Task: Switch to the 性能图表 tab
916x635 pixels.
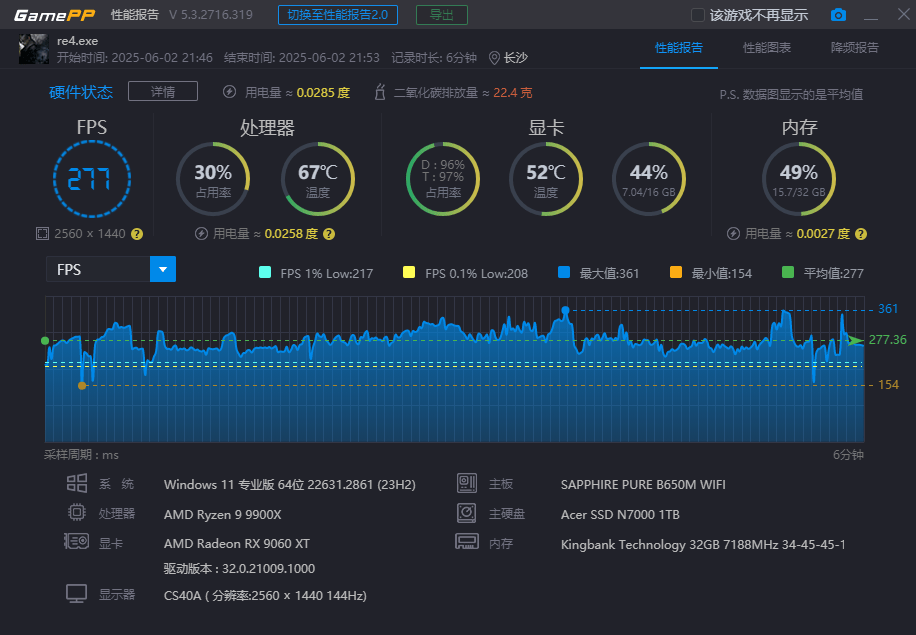Action: point(766,48)
